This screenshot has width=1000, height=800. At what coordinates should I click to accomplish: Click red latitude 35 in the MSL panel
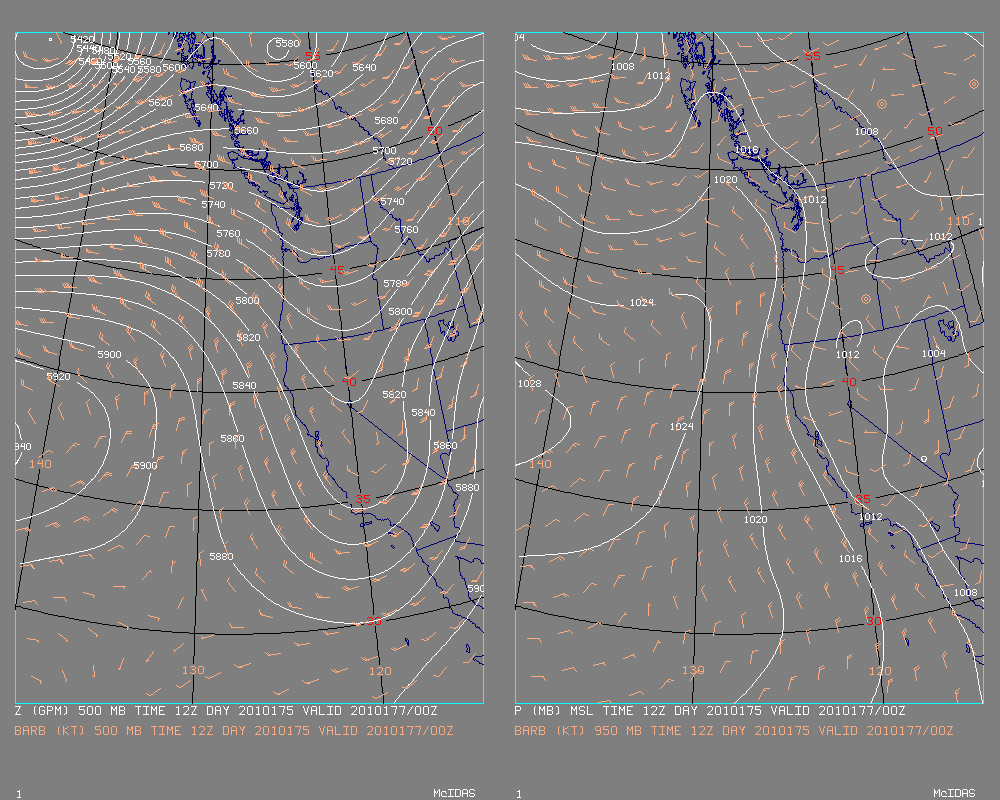[x=862, y=499]
